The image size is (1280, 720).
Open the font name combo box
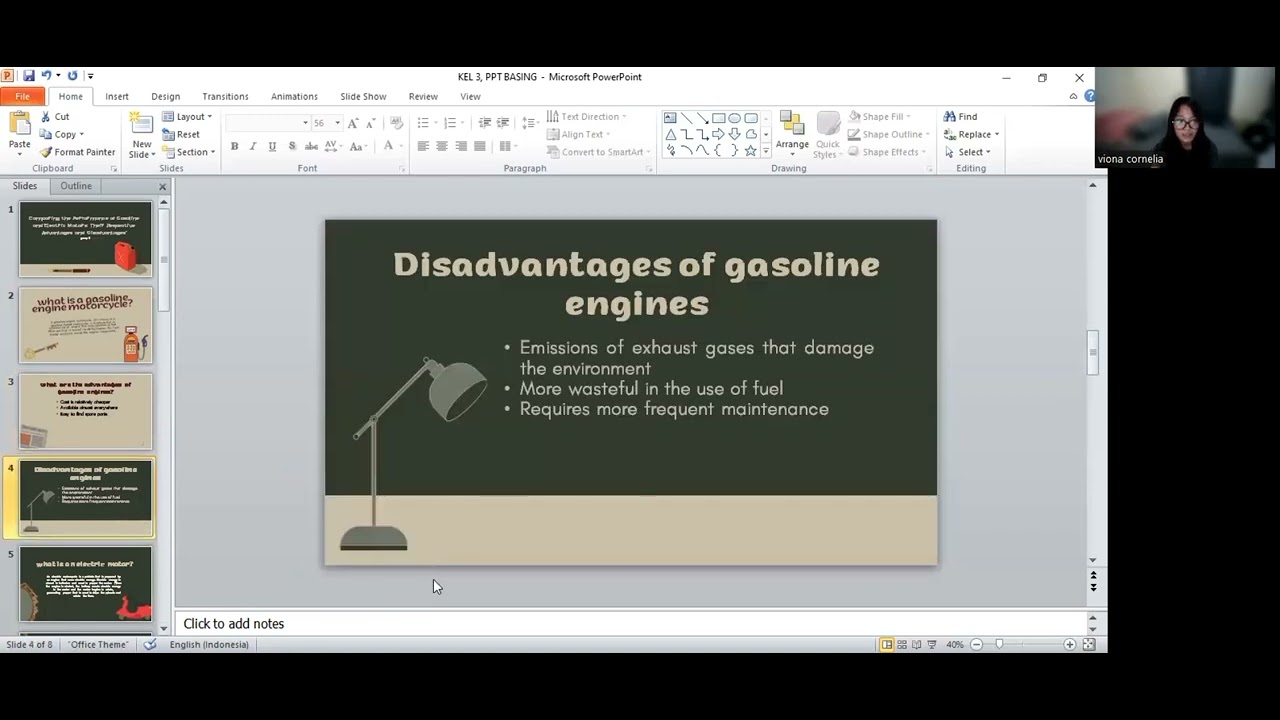click(267, 123)
